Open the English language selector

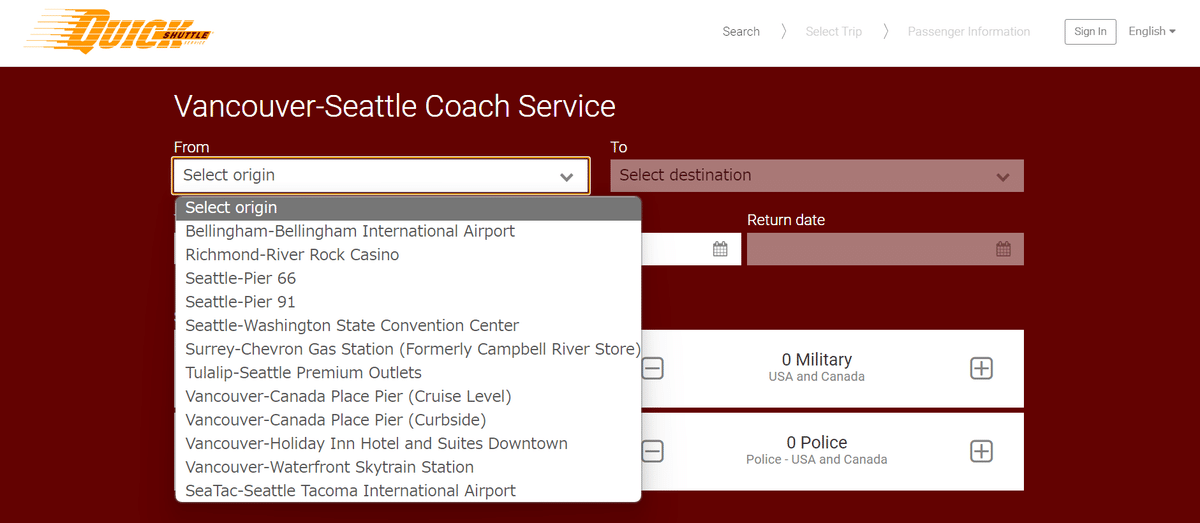pos(1151,31)
